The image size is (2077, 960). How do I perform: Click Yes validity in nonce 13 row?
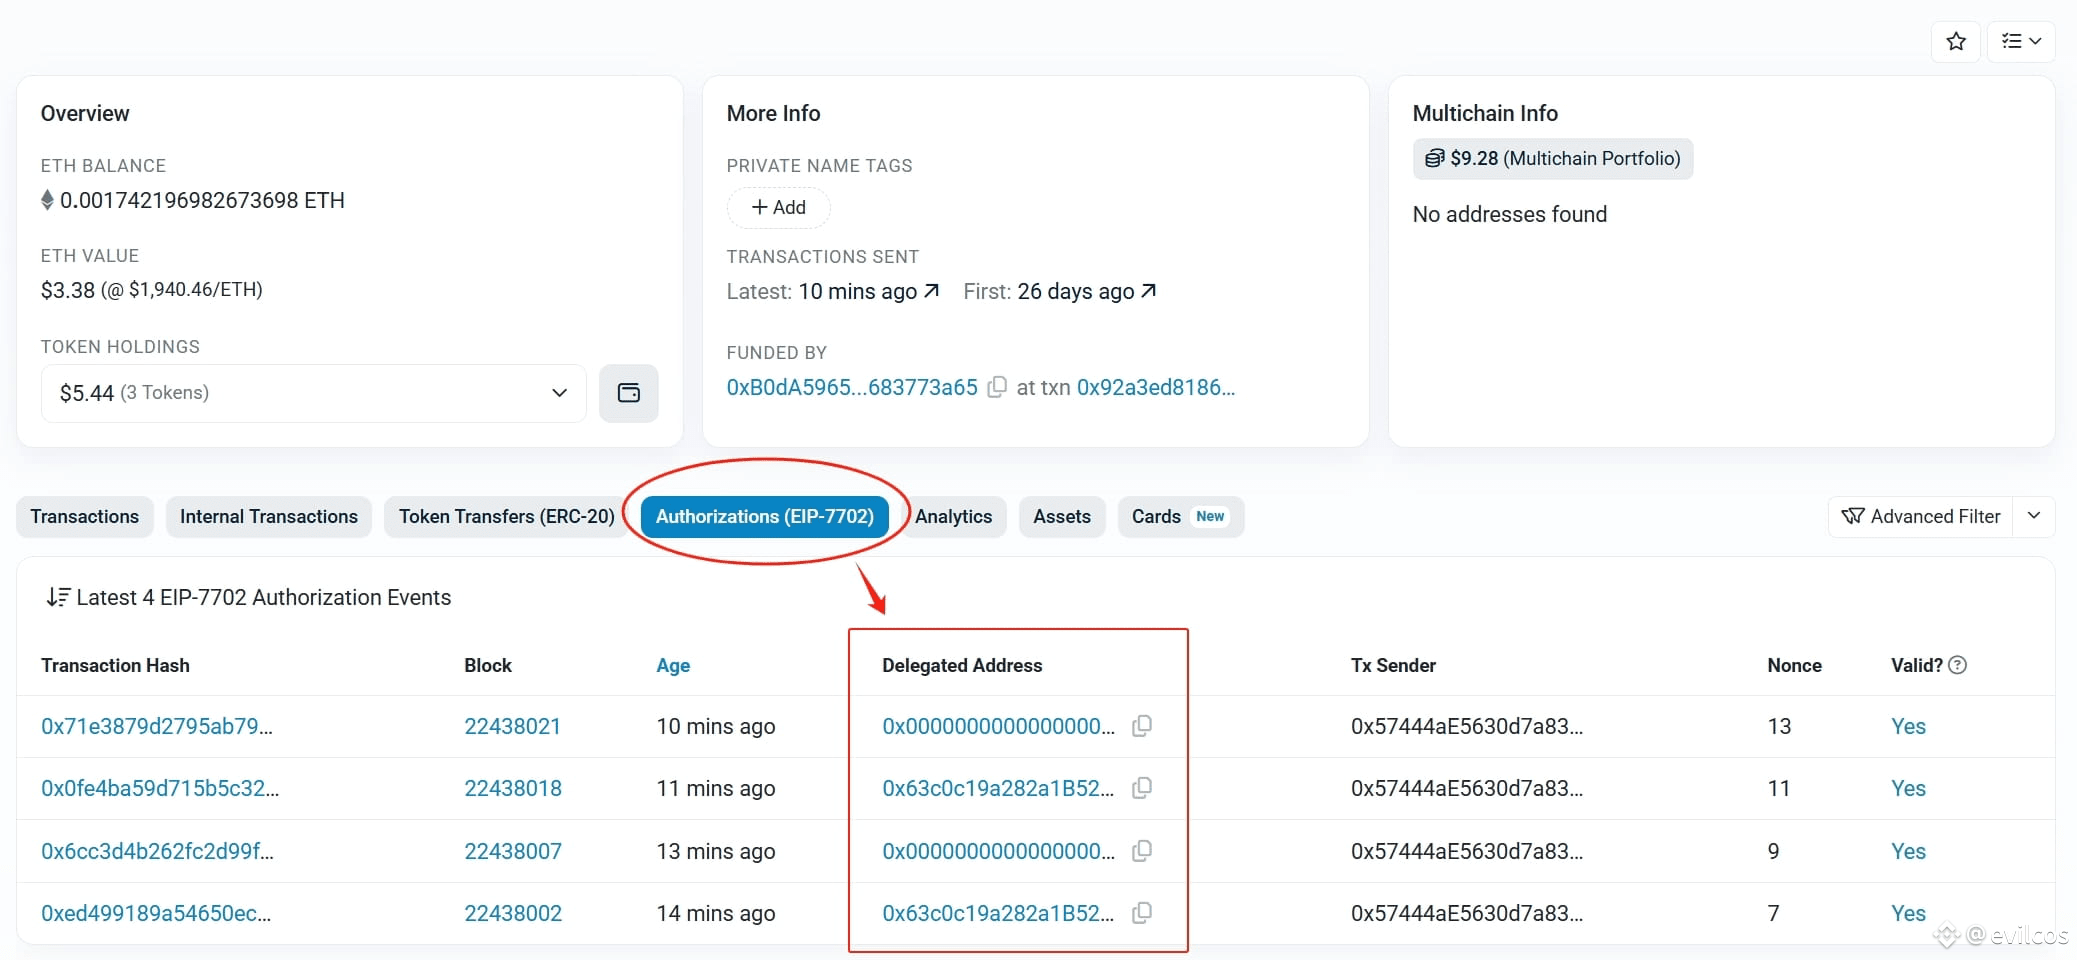point(1908,726)
